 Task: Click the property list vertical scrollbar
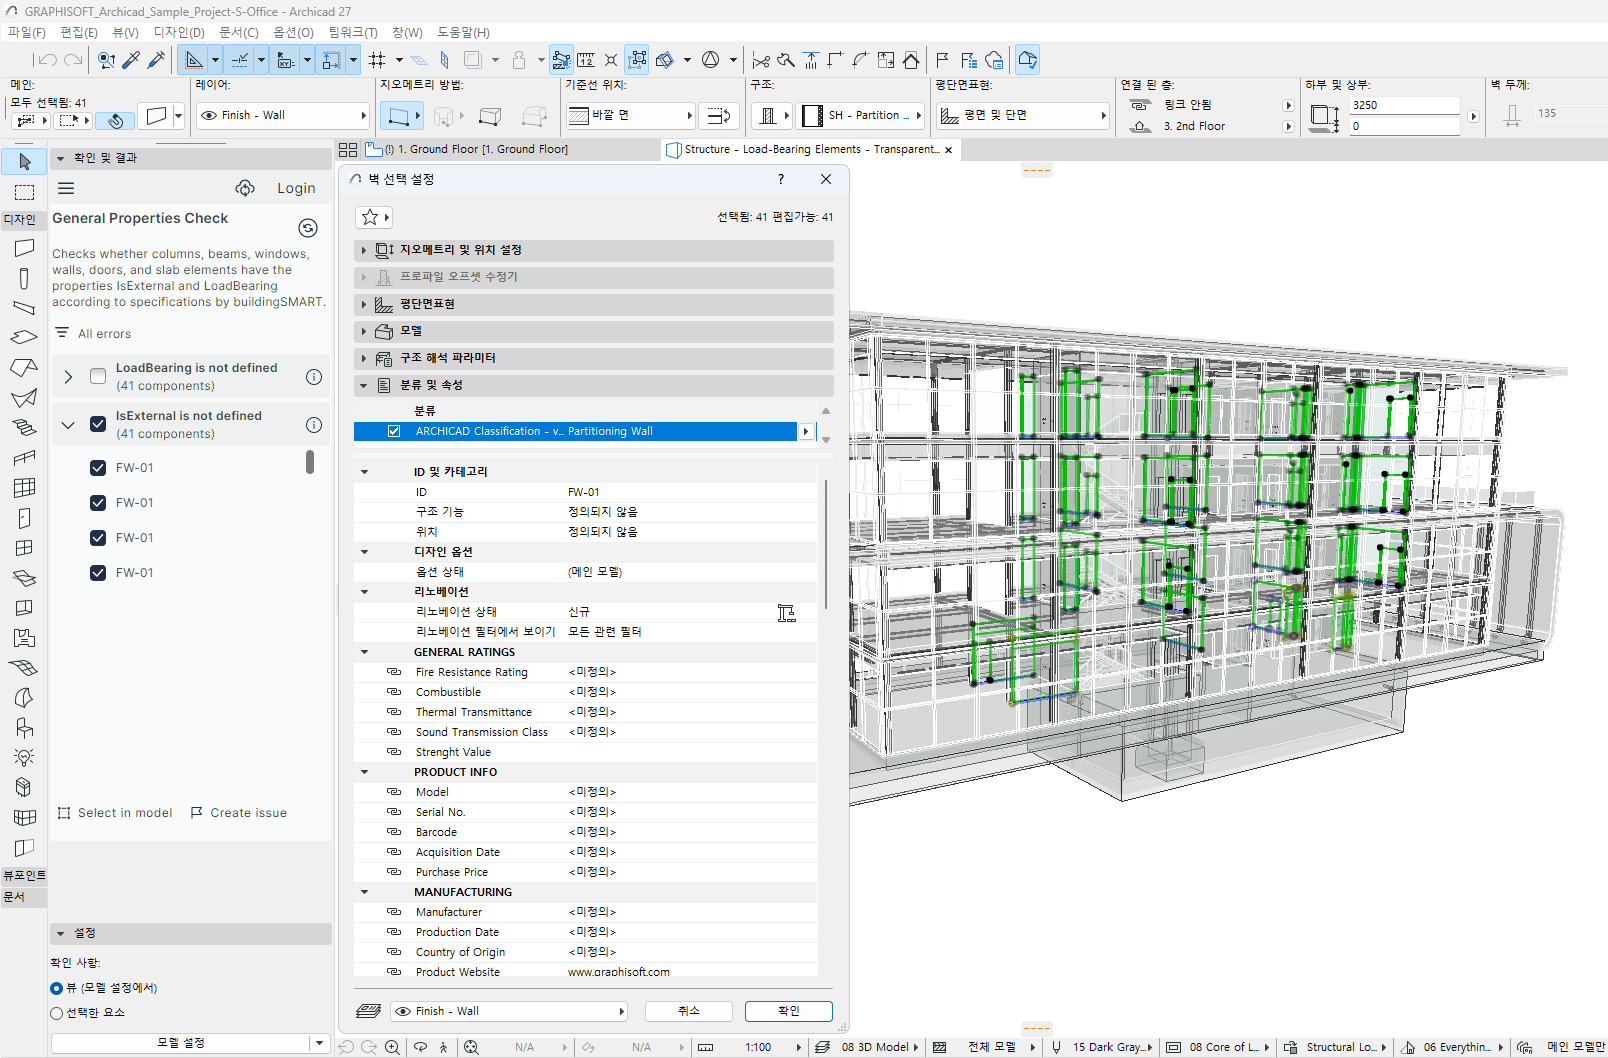tap(826, 545)
